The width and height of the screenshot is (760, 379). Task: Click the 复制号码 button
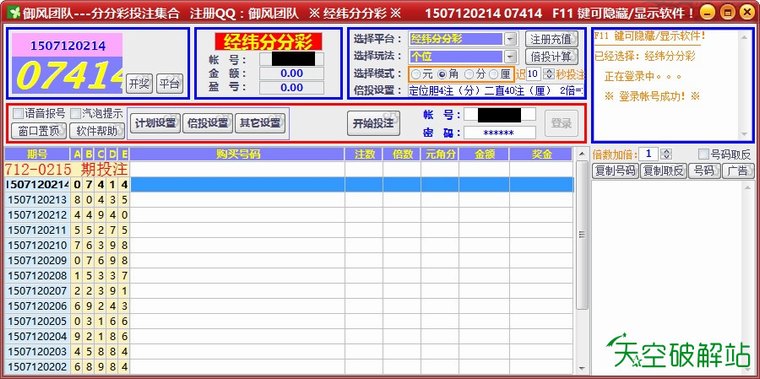pyautogui.click(x=615, y=171)
